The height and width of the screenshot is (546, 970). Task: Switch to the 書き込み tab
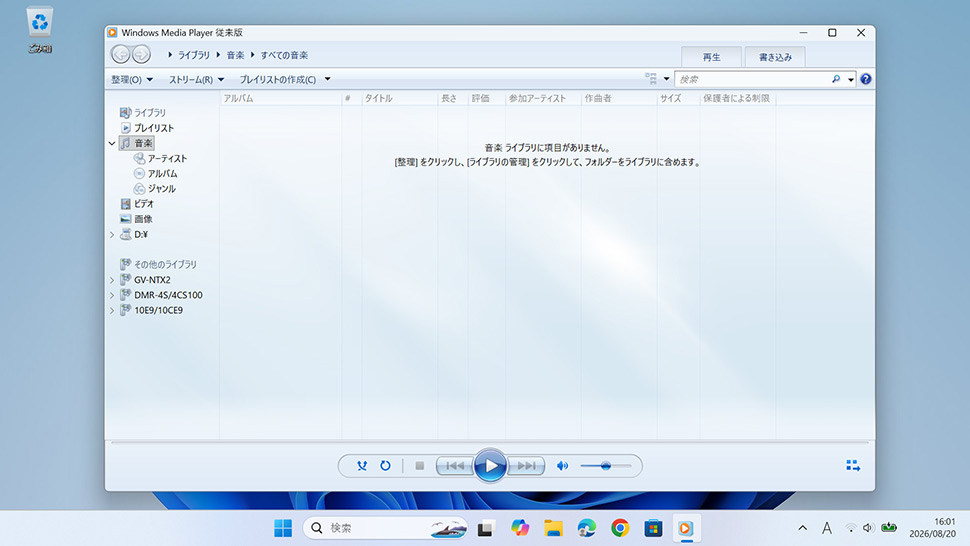(775, 57)
